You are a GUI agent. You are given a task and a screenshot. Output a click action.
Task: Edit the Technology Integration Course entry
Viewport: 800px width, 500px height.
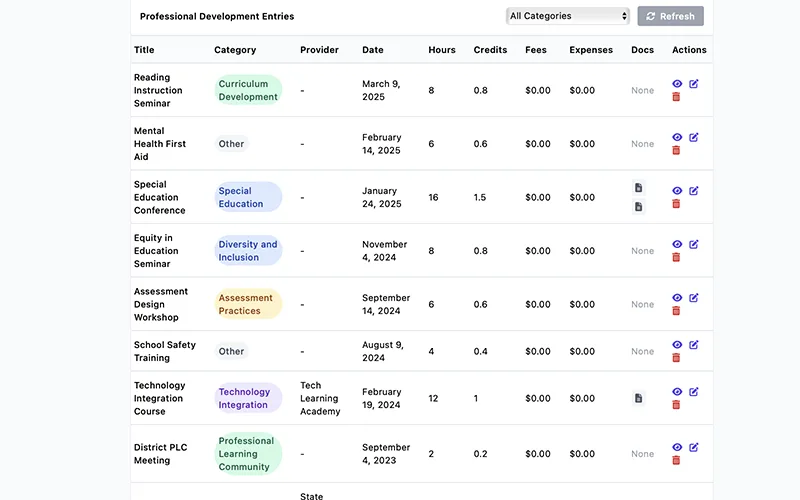tap(693, 392)
